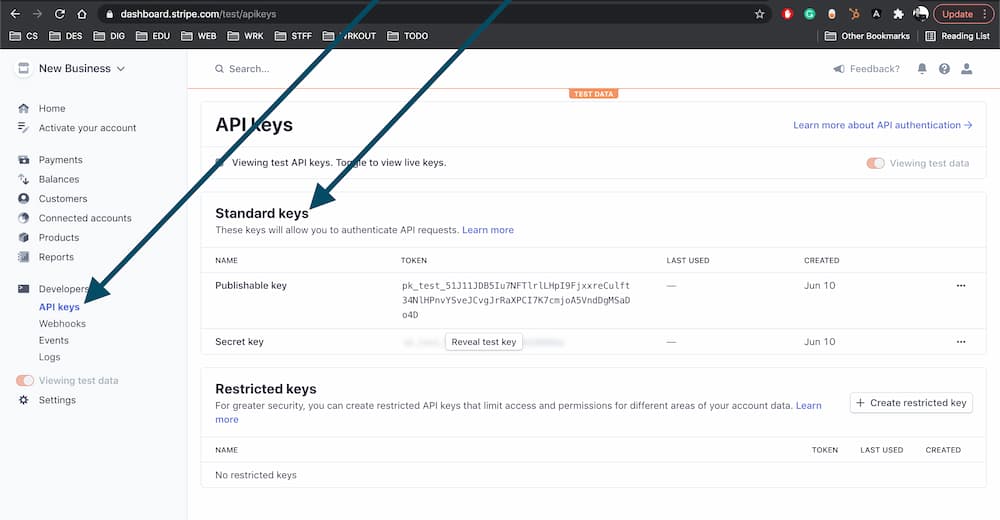The image size is (1000, 520).
Task: Click the Home icon in sidebar
Action: tap(24, 108)
